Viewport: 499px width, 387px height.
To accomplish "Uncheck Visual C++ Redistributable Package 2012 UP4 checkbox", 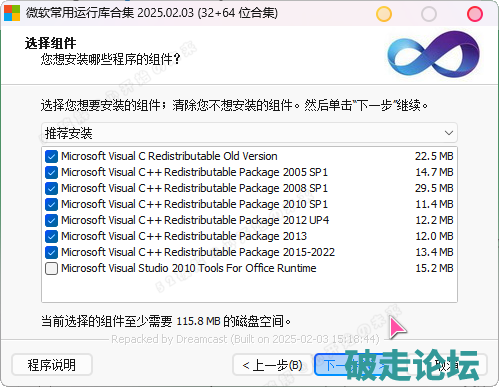I will pyautogui.click(x=51, y=220).
